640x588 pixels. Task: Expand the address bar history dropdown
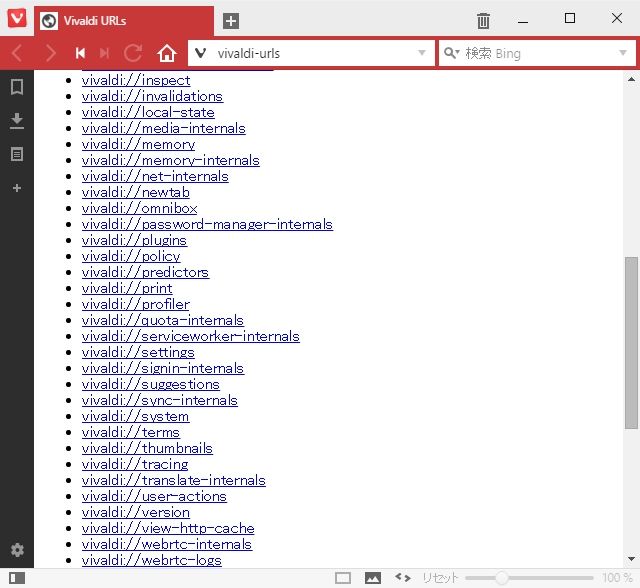click(422, 53)
